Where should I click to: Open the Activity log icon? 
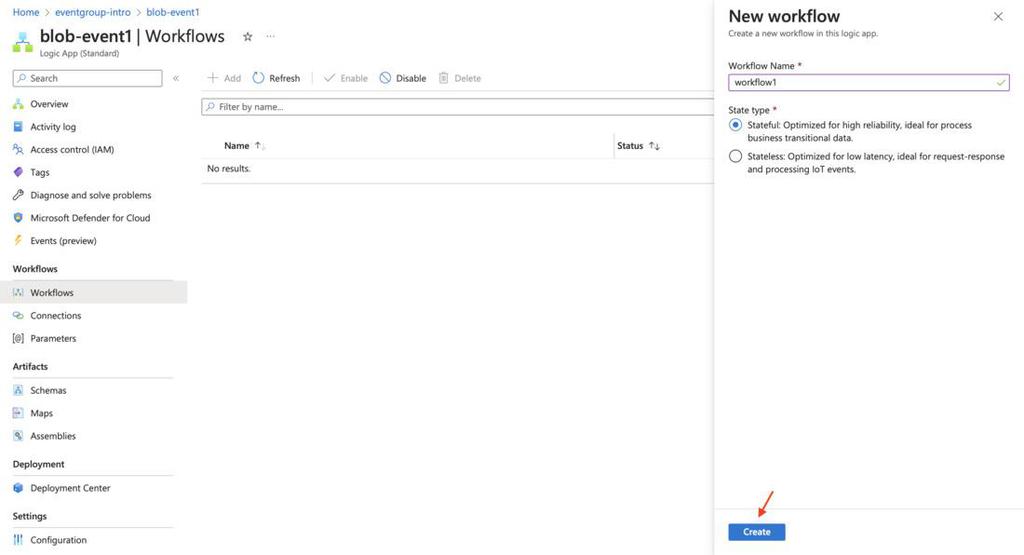pyautogui.click(x=18, y=127)
